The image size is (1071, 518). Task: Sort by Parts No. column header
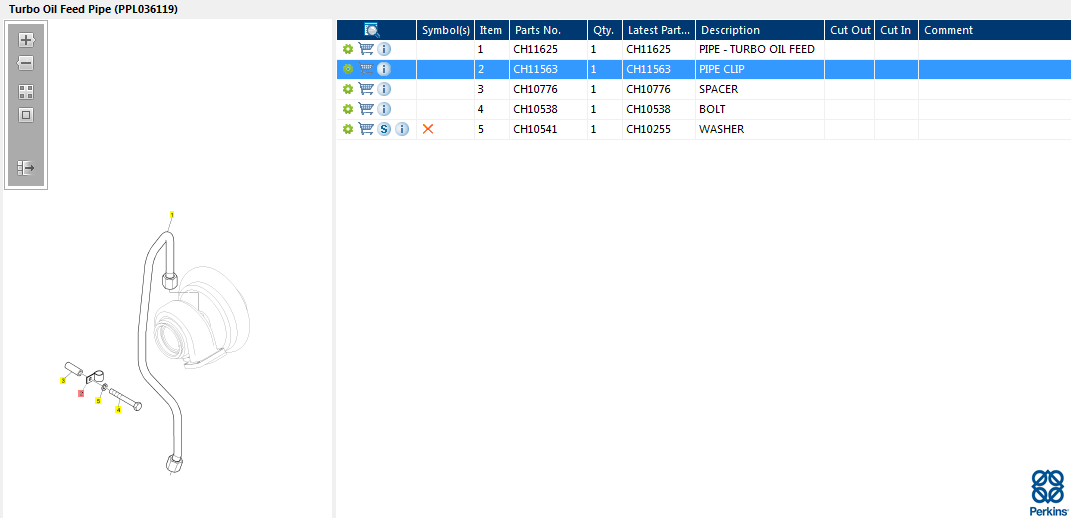coord(548,30)
